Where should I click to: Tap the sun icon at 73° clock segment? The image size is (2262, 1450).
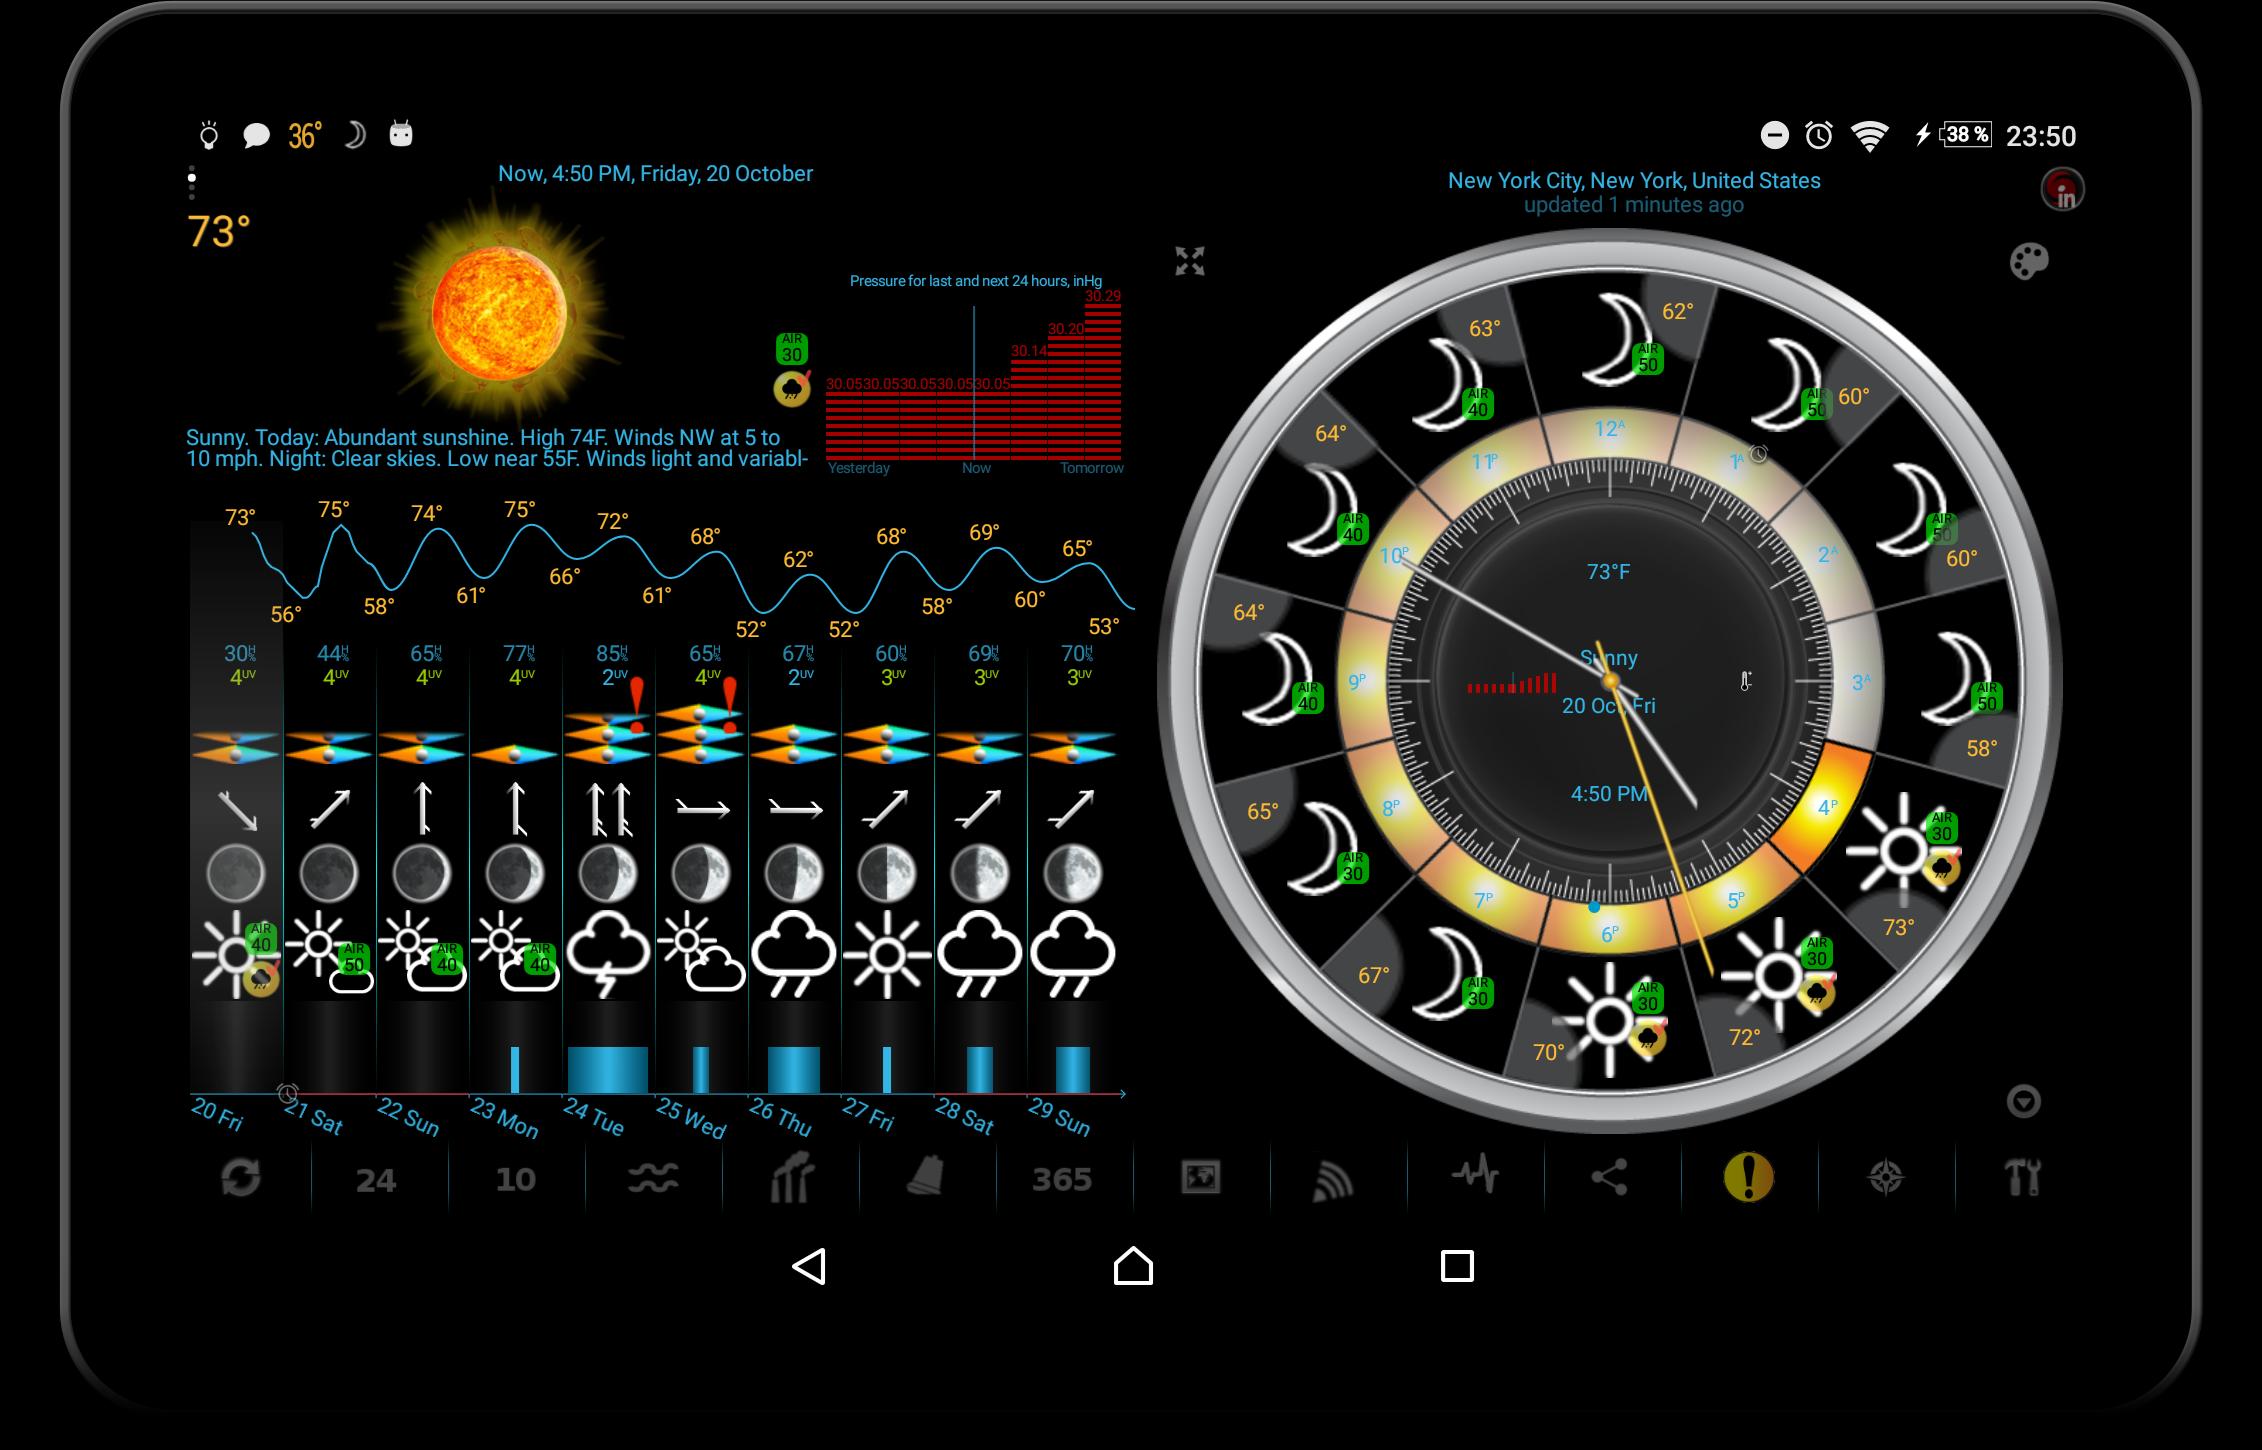pyautogui.click(x=1903, y=850)
